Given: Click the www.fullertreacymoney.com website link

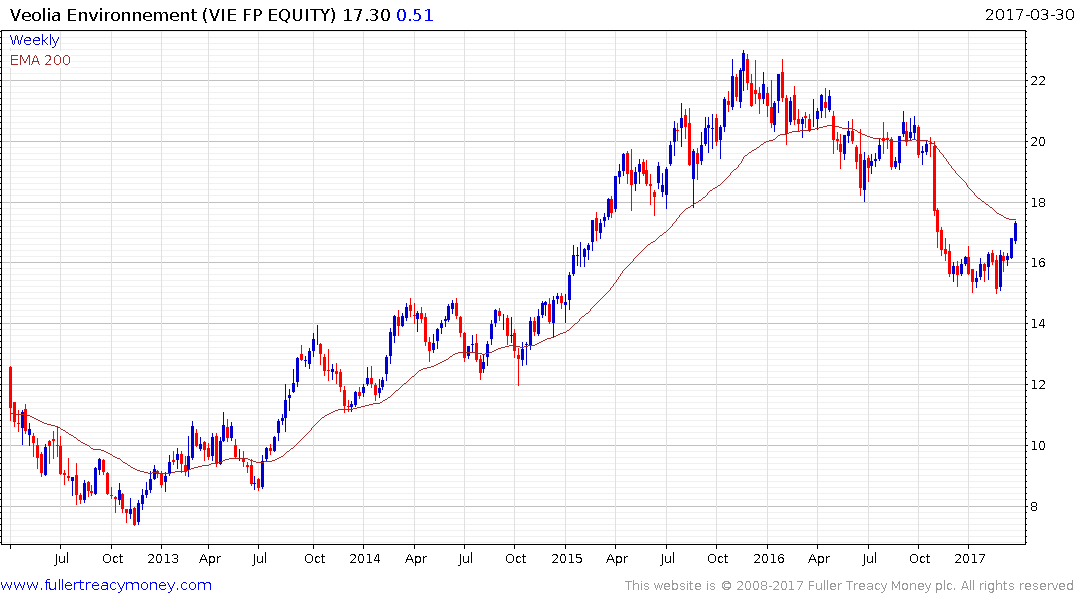Looking at the screenshot, I should coord(106,585).
